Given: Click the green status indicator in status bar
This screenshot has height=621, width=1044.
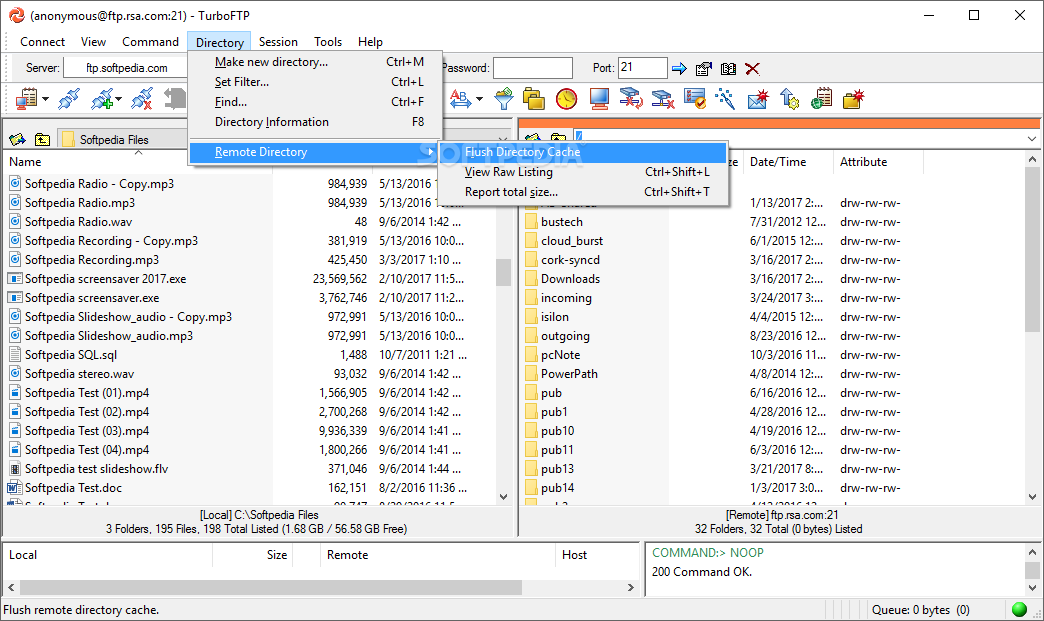Looking at the screenshot, I should (x=1019, y=609).
